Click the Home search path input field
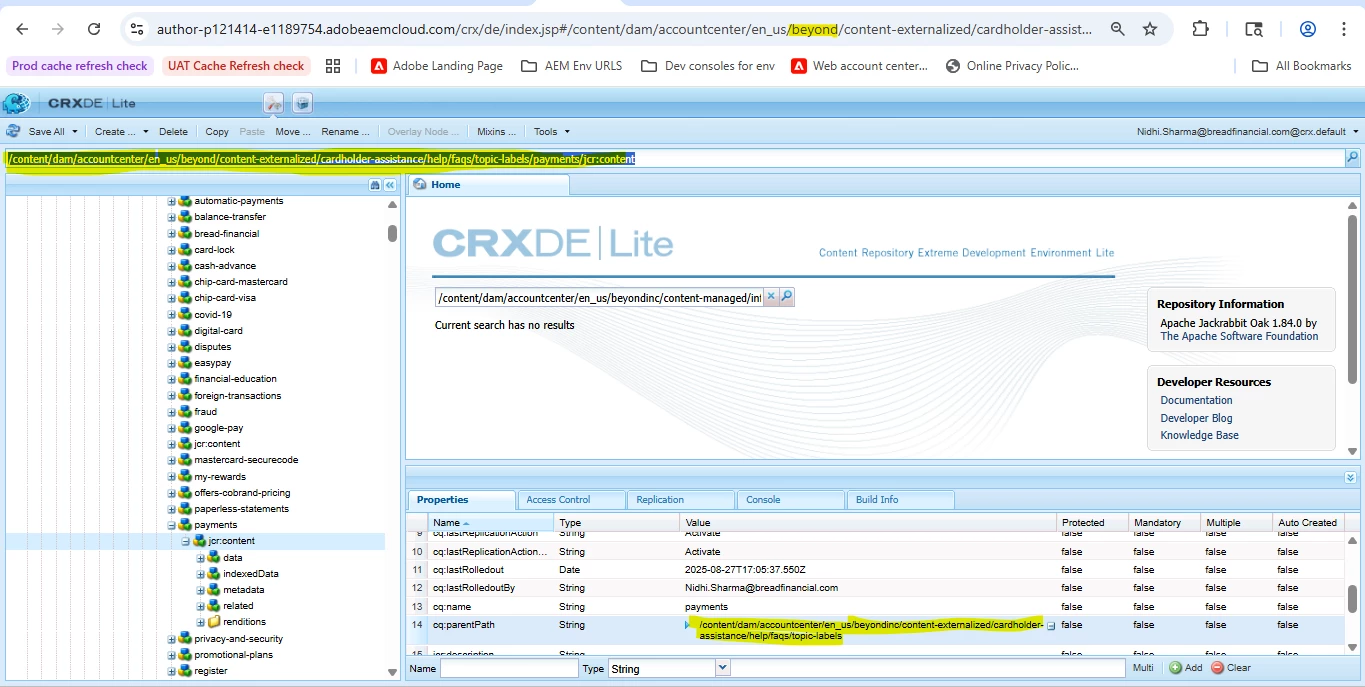1365x687 pixels. coord(599,297)
